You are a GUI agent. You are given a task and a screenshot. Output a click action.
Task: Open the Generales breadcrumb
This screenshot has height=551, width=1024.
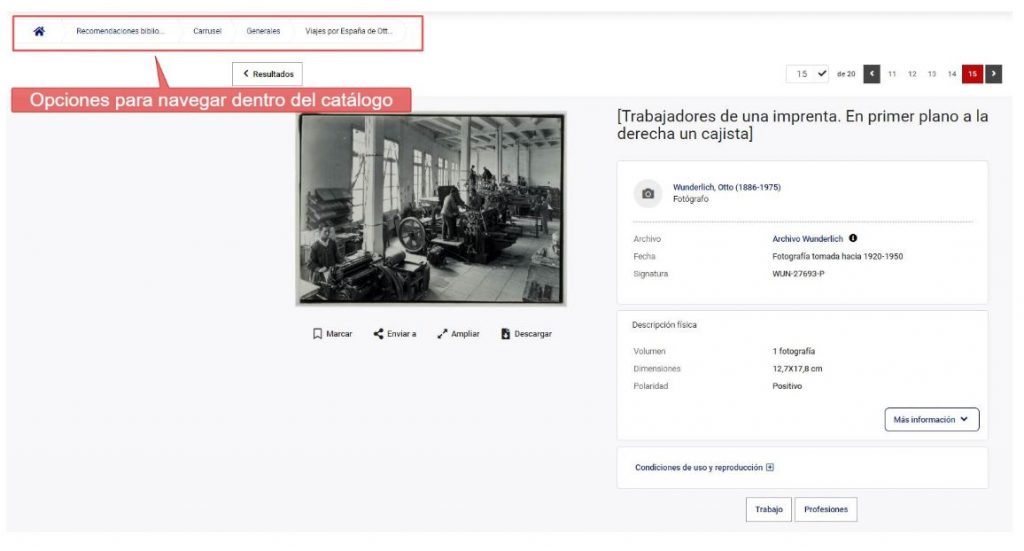[x=263, y=31]
